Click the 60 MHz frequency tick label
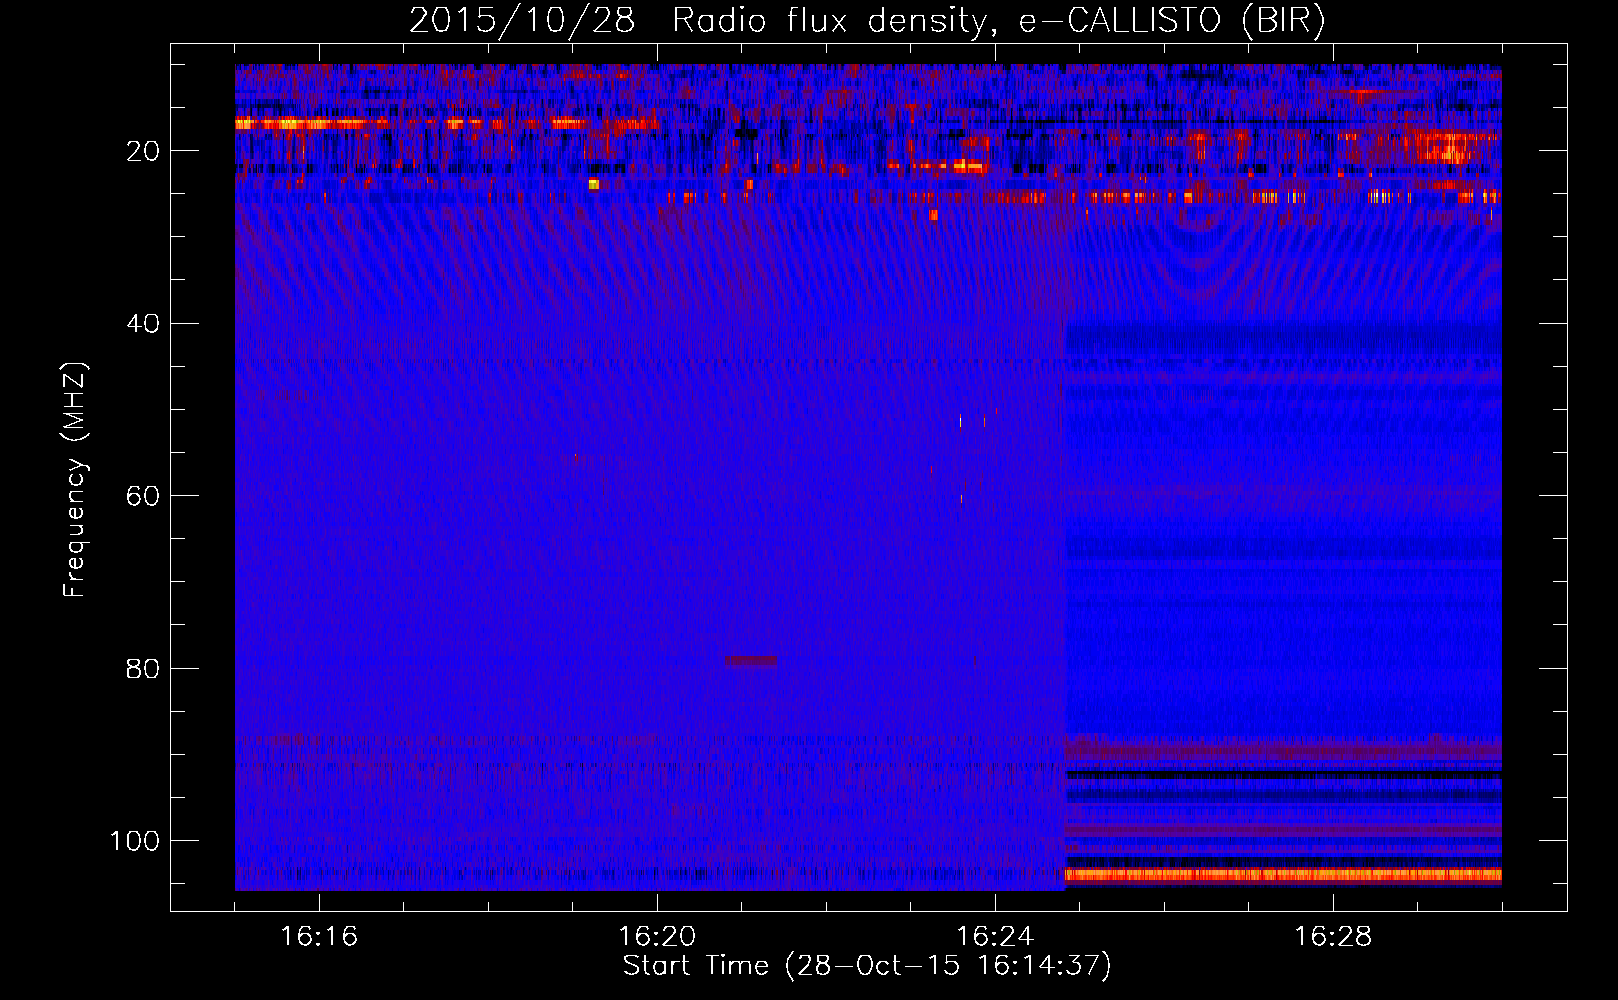Screen dimensions: 1618x1000 tap(143, 496)
